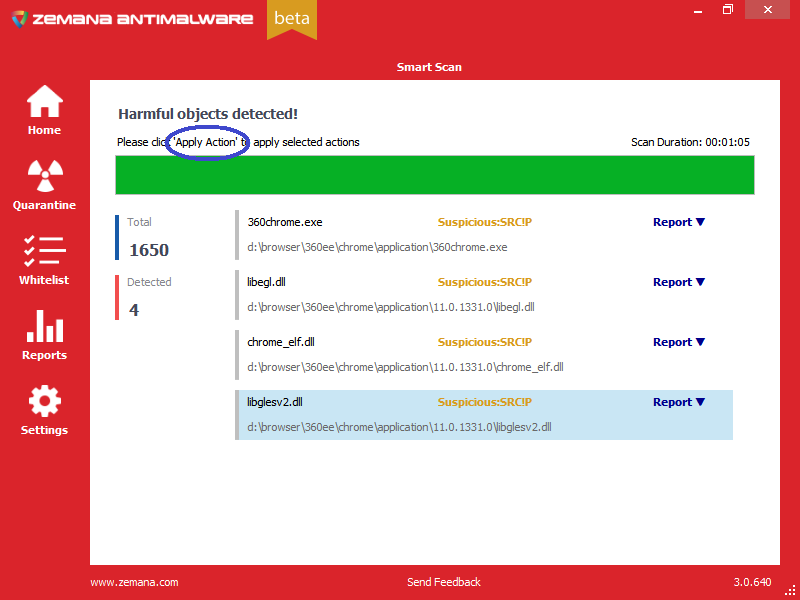Expand Report dropdown for libegl.dll

click(679, 282)
